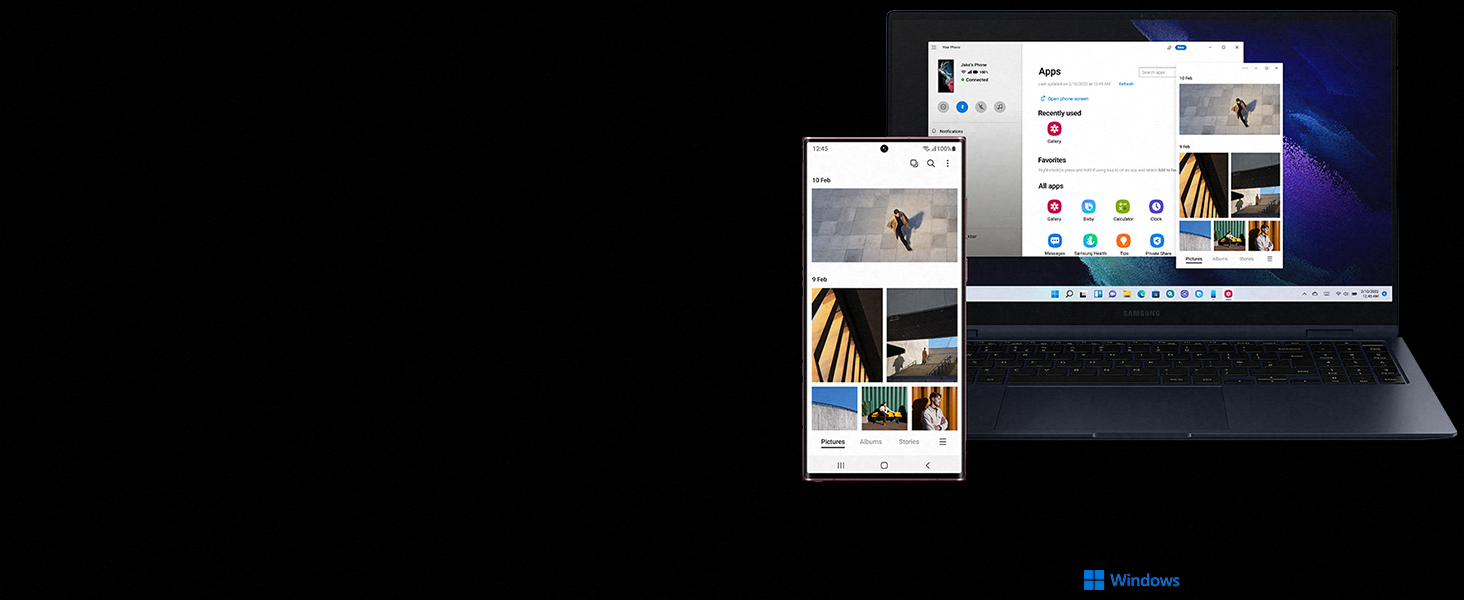Launch the Calculator app icon
This screenshot has height=600, width=1464.
click(1123, 206)
